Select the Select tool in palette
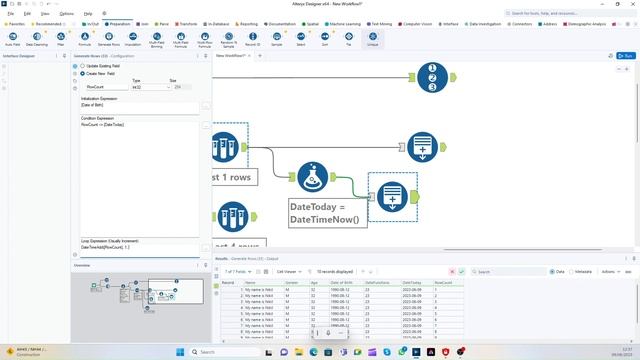 (x=301, y=39)
